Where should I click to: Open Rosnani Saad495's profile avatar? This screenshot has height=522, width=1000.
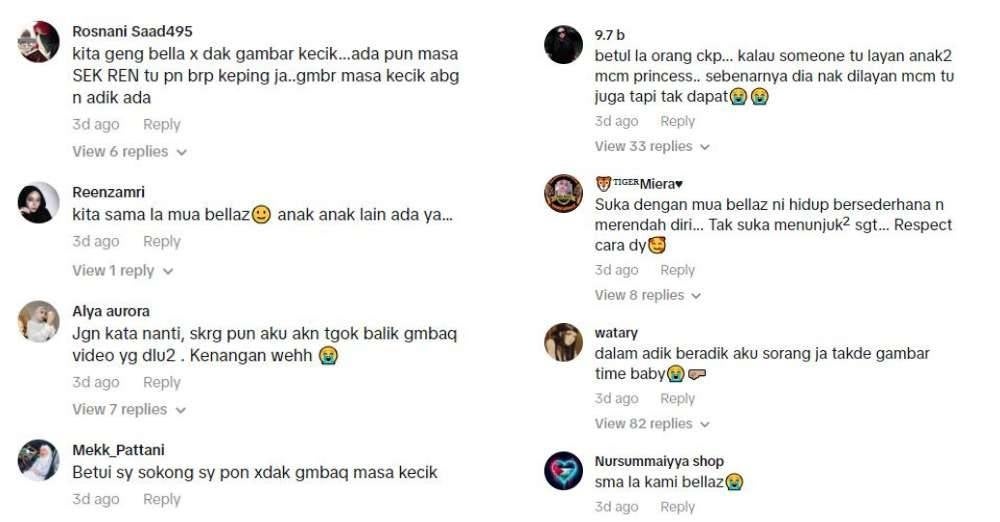point(38,42)
